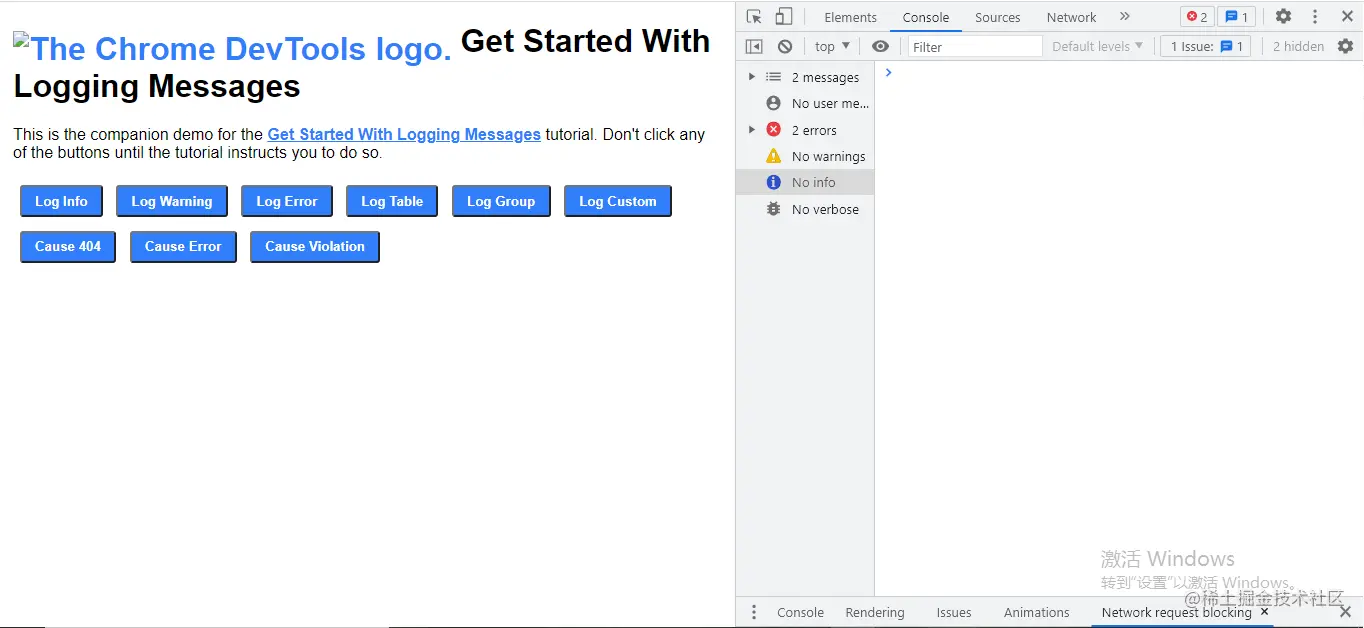Viewport: 1364px width, 628px height.
Task: Select the No user messages row
Action: tap(805, 103)
